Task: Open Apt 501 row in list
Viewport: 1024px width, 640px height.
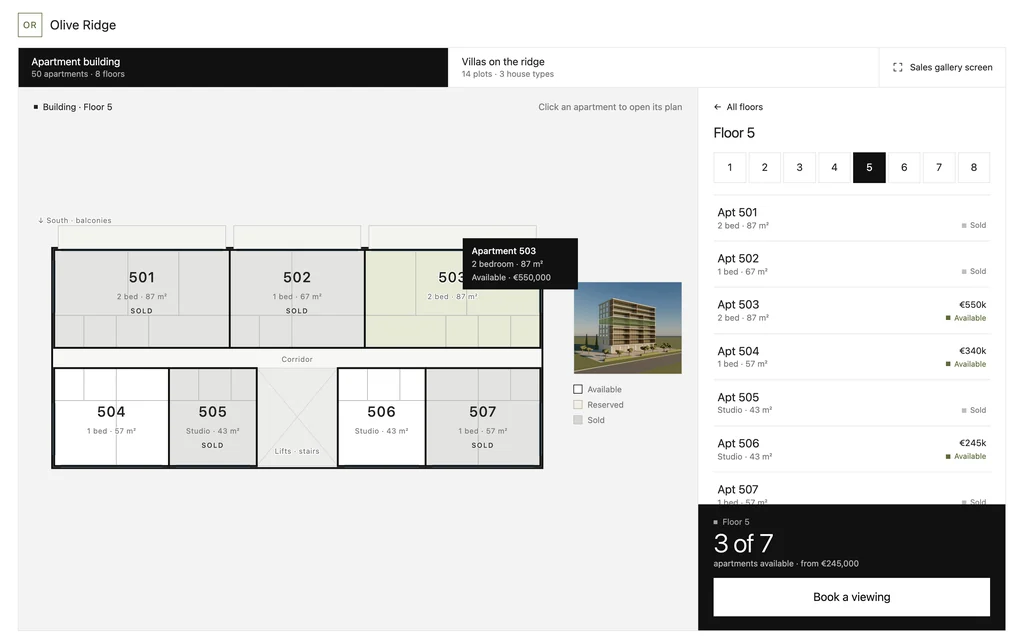Action: tap(852, 218)
